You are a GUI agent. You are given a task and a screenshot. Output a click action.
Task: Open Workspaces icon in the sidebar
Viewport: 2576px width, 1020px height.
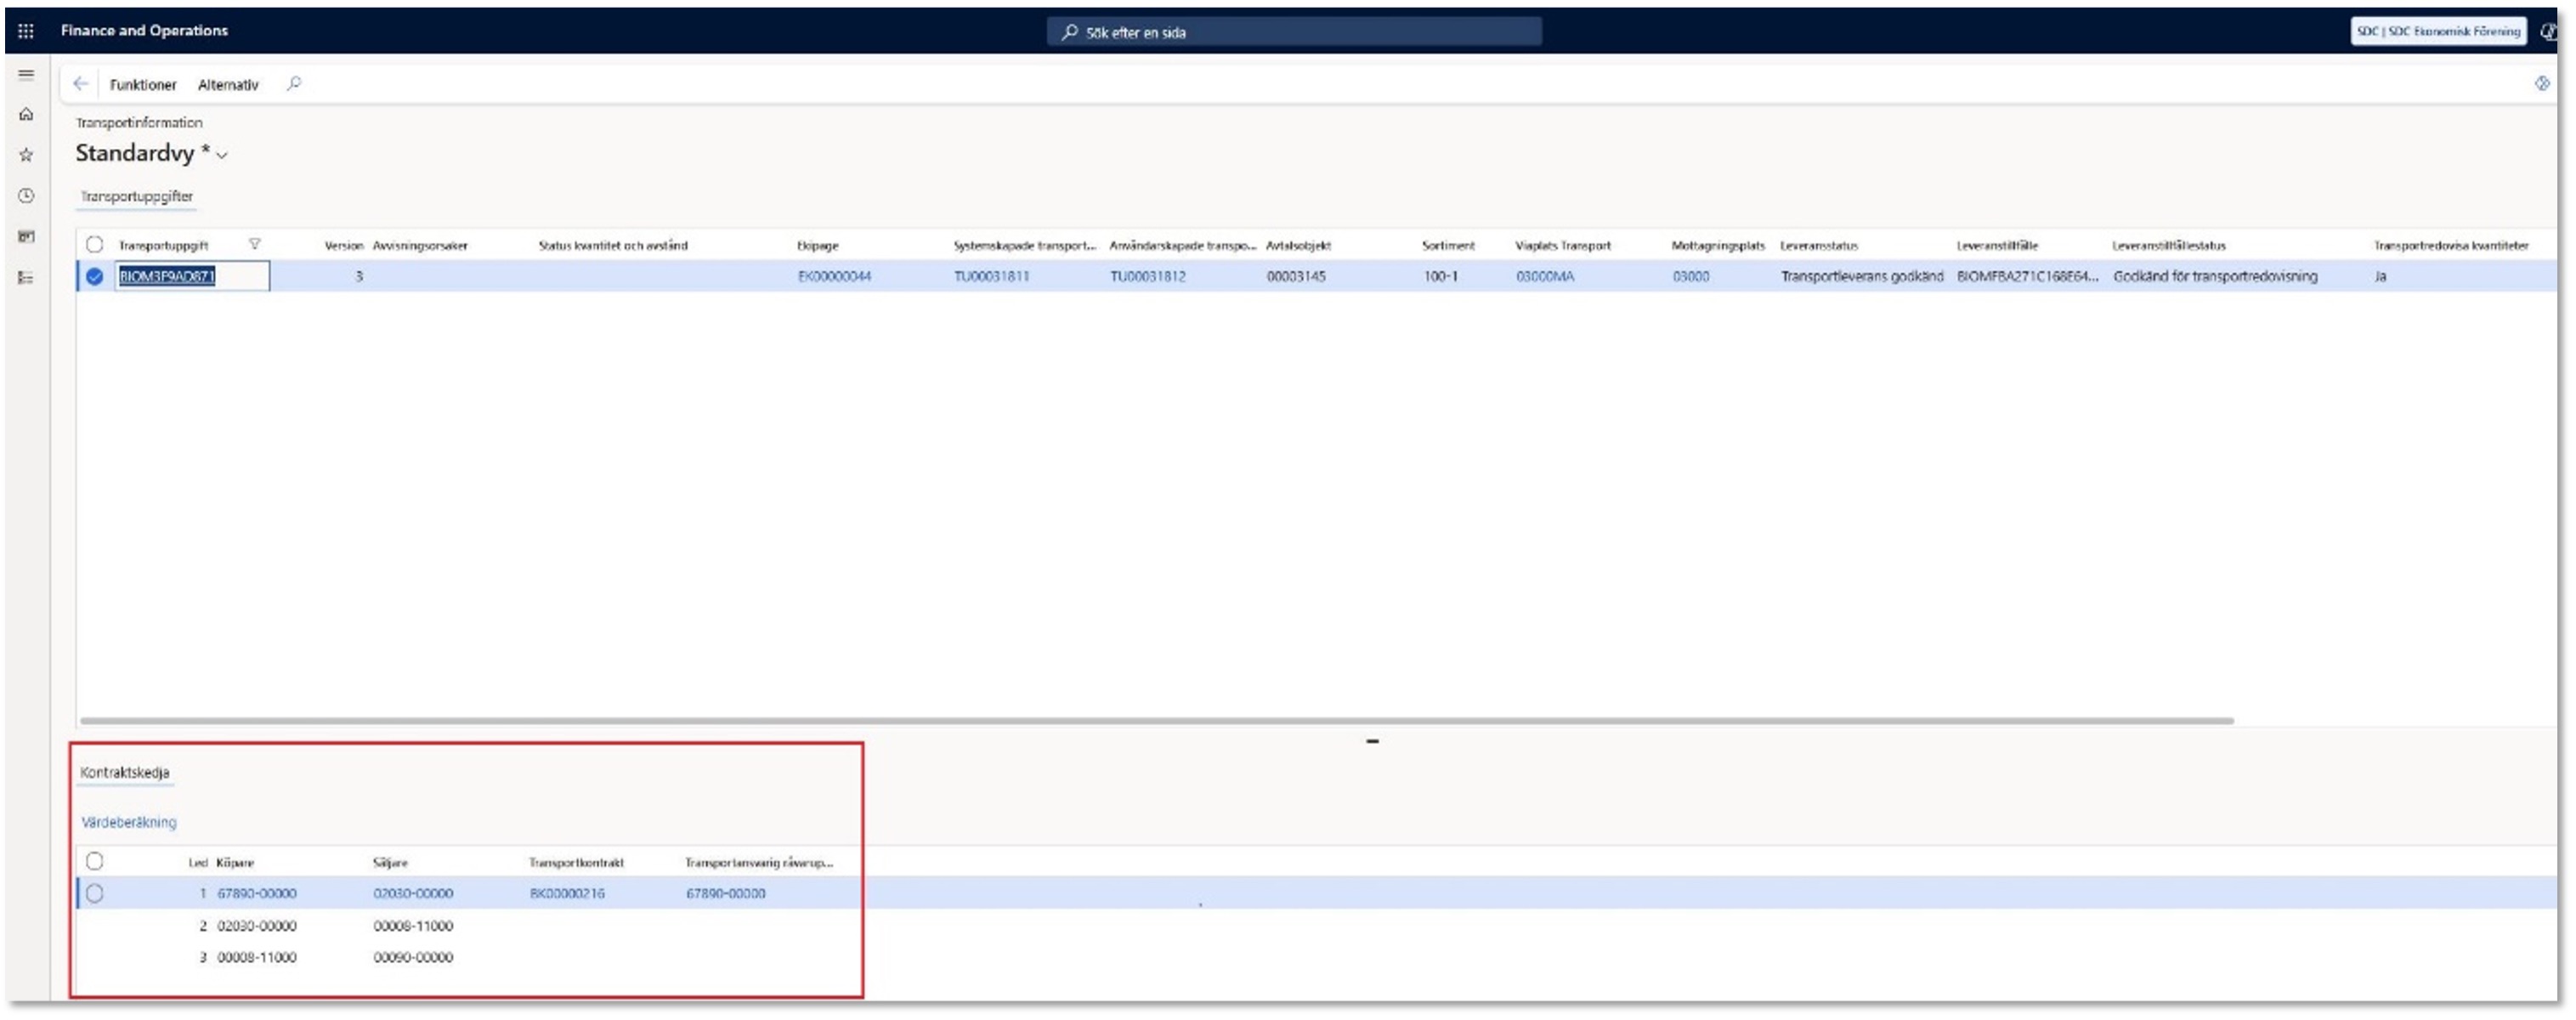click(26, 237)
